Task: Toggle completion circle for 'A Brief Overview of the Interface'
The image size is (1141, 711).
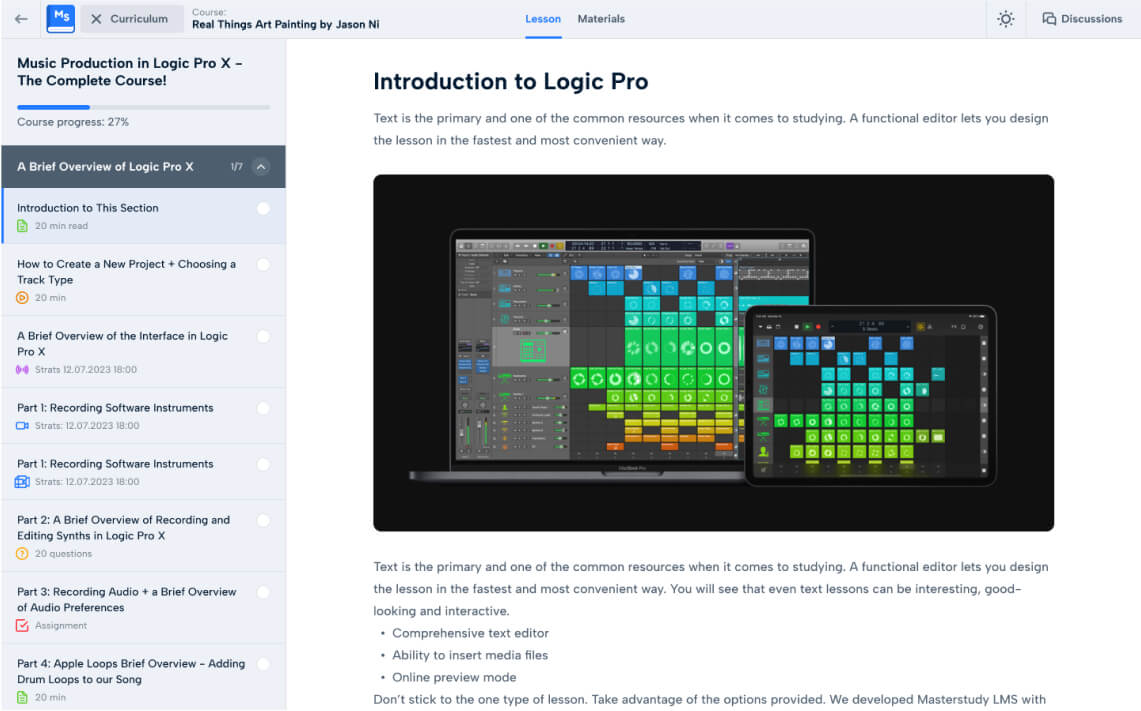Action: (x=263, y=336)
